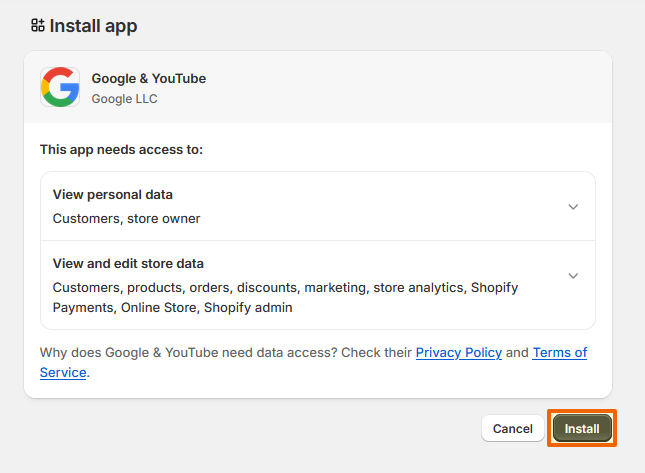Expand View and edit store data chevron
Image resolution: width=645 pixels, height=473 pixels.
click(573, 276)
